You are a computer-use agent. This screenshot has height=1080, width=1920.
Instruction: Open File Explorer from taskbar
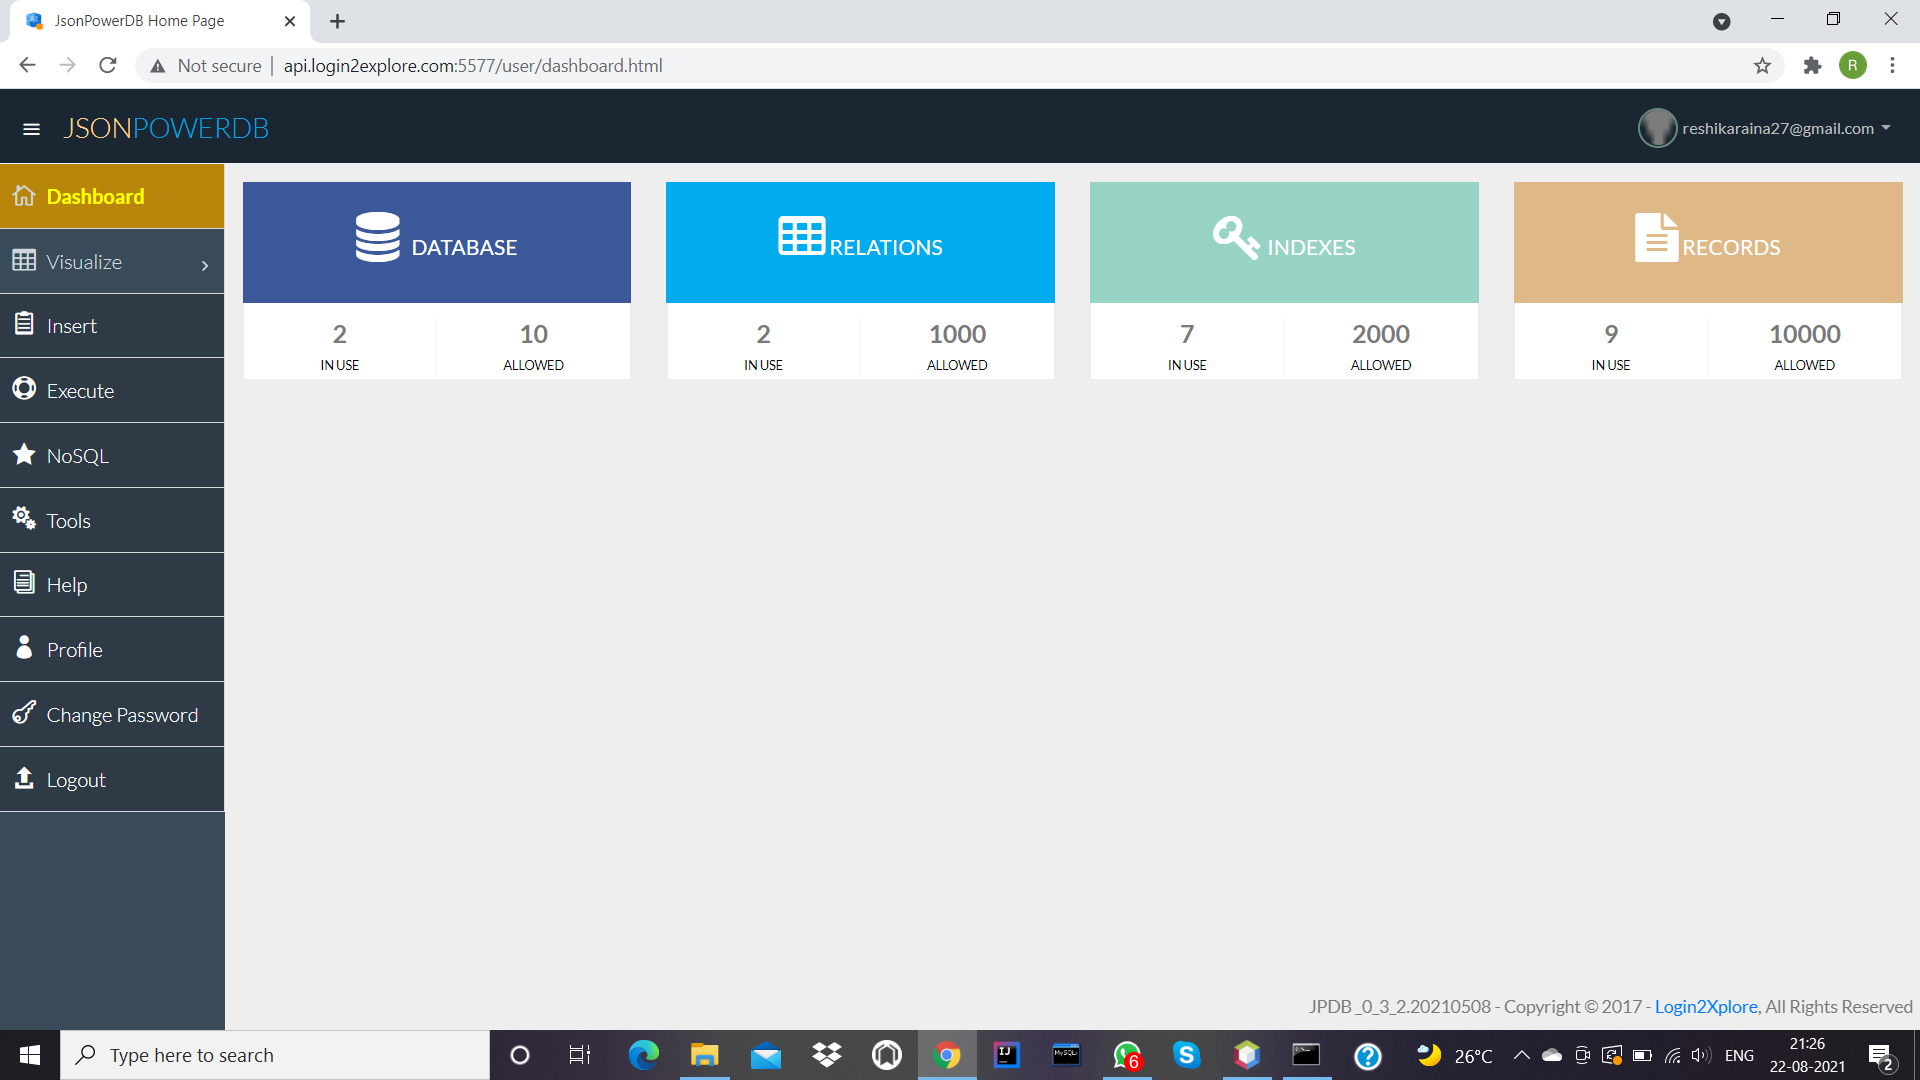[704, 1055]
